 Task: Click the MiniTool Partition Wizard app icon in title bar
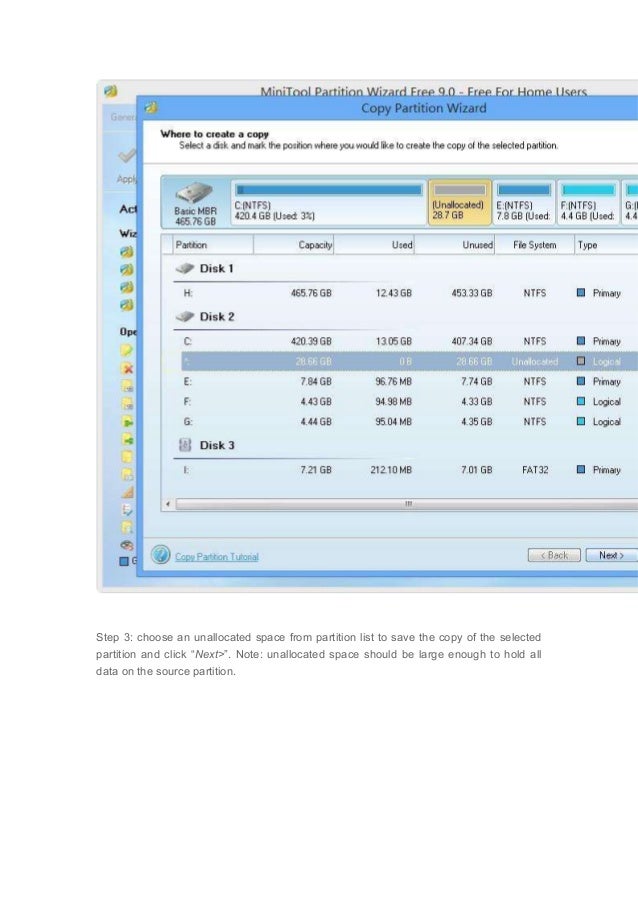point(111,91)
